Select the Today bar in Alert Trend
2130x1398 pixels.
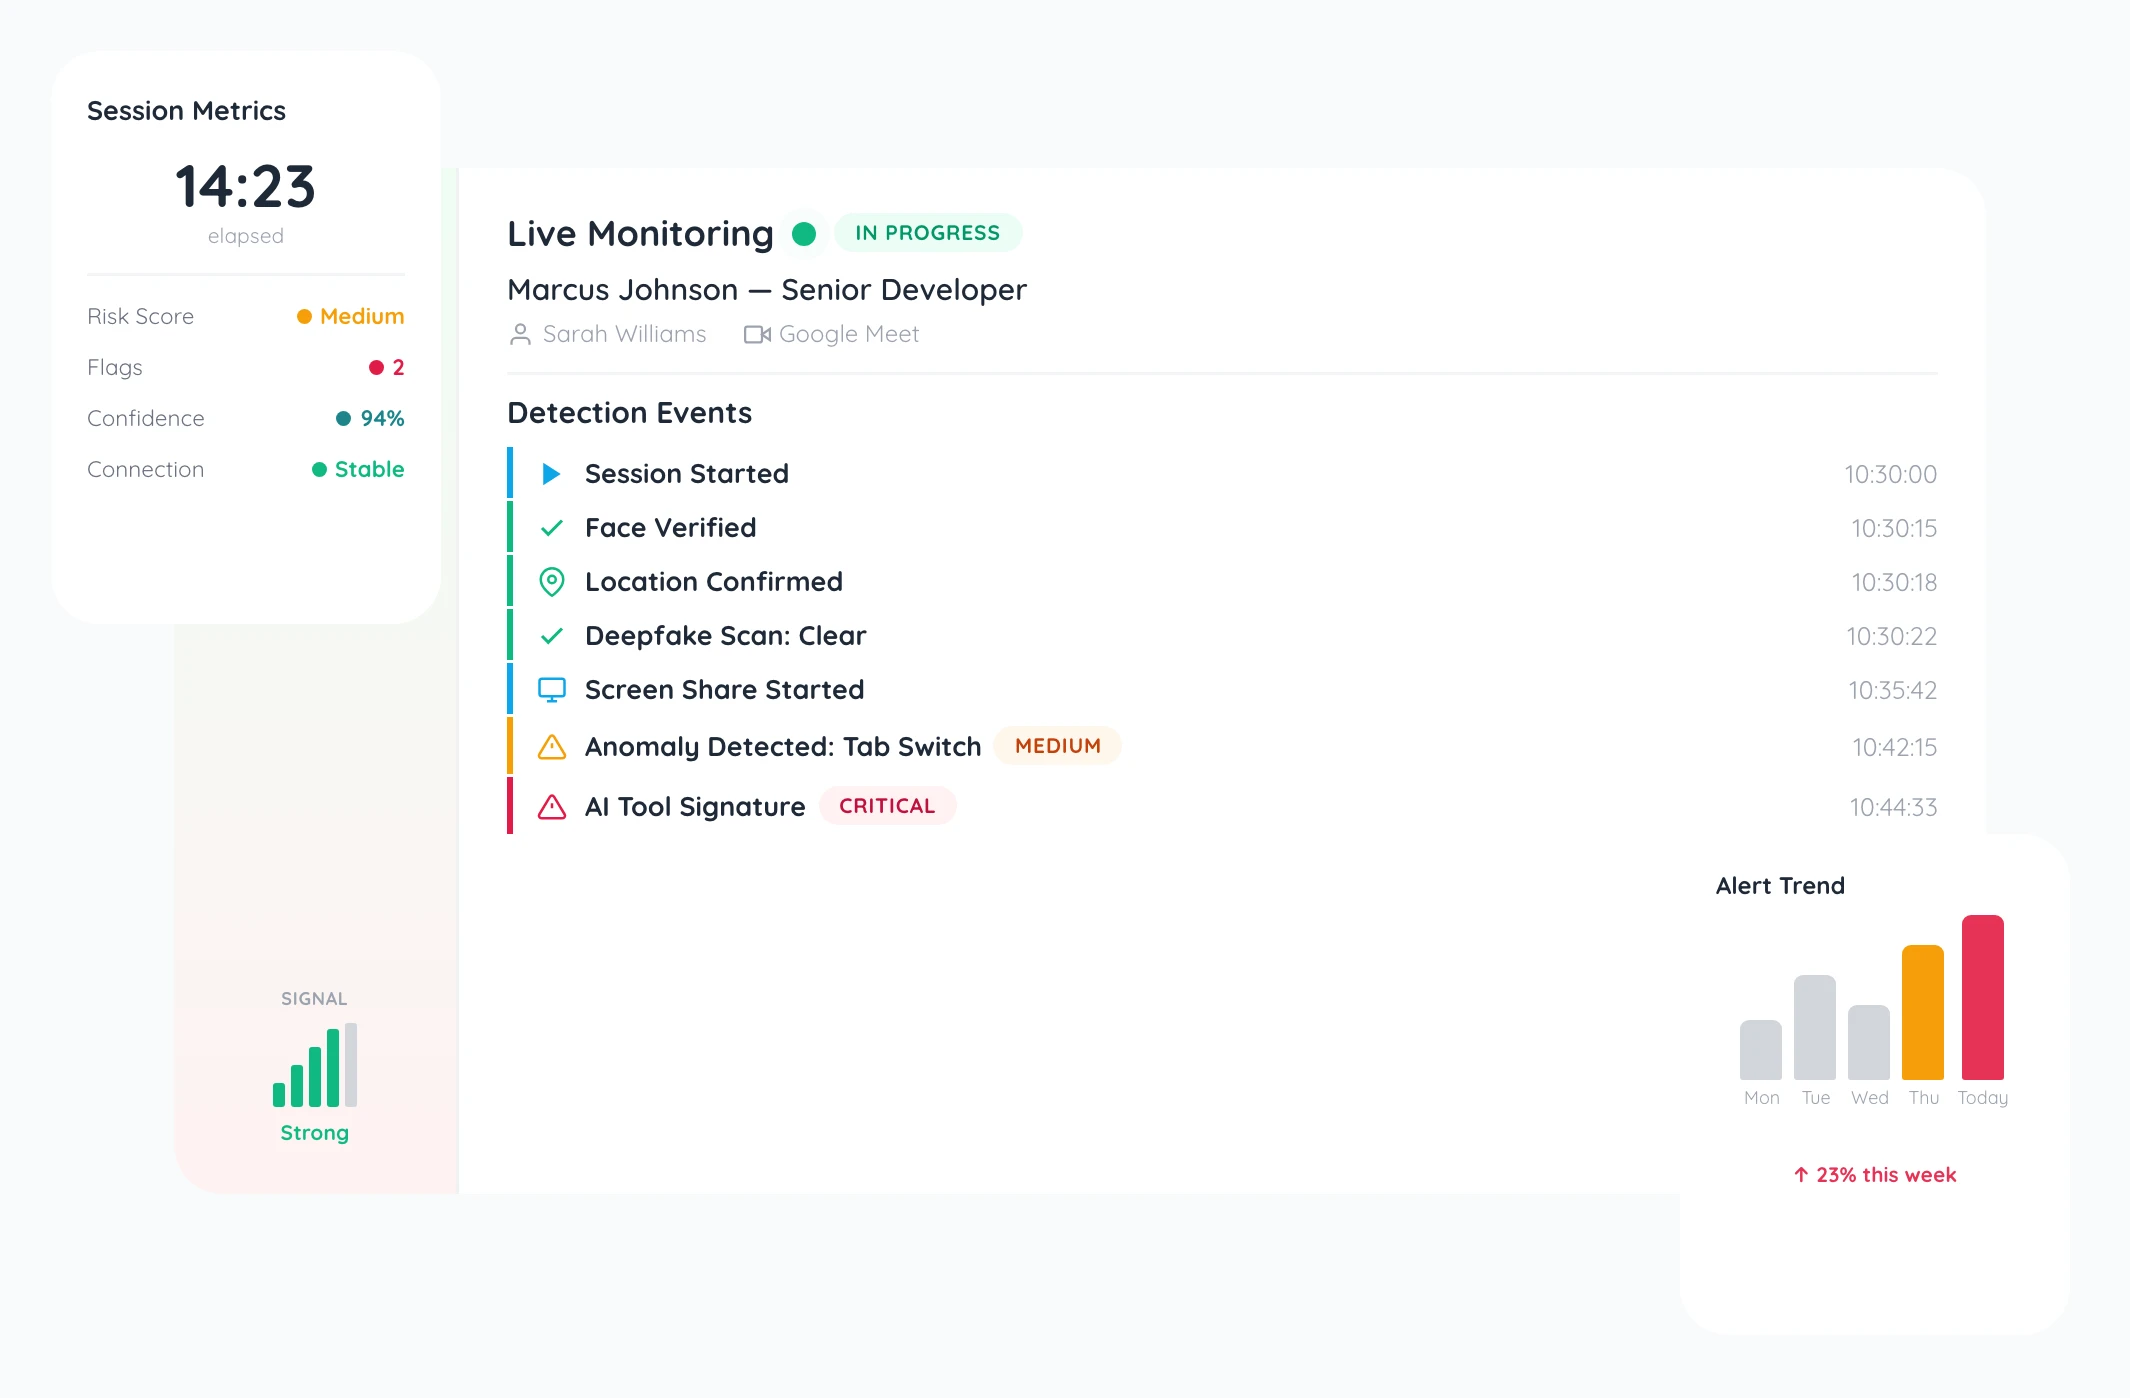click(x=1982, y=997)
